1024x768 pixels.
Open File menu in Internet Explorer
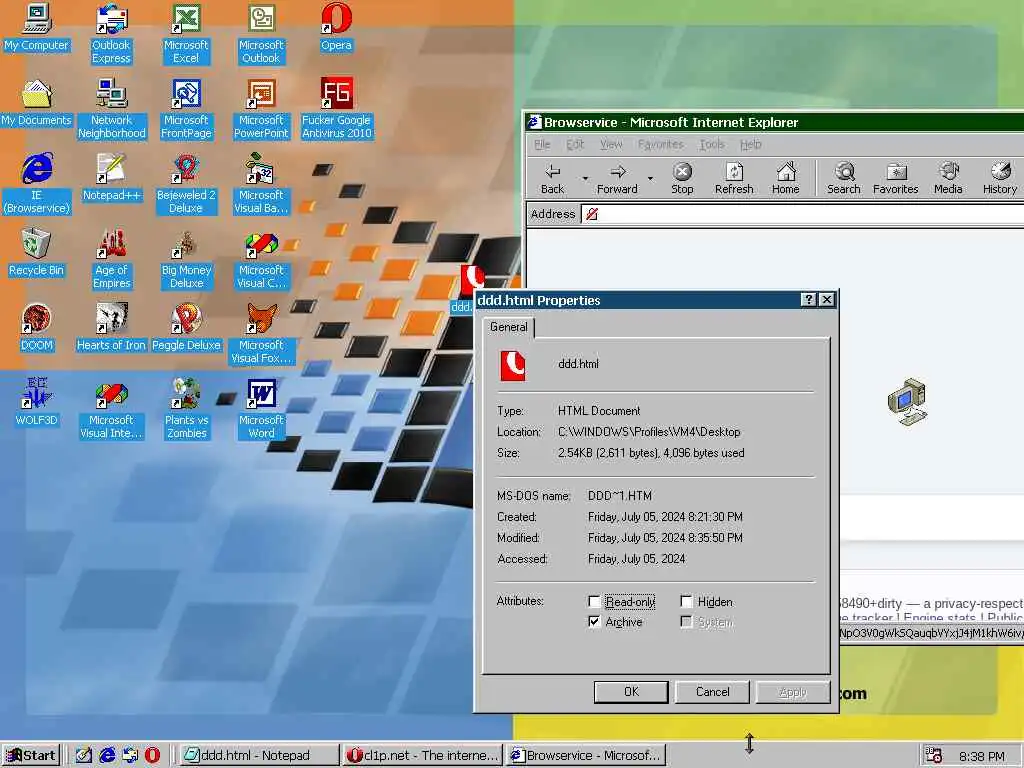coord(542,144)
